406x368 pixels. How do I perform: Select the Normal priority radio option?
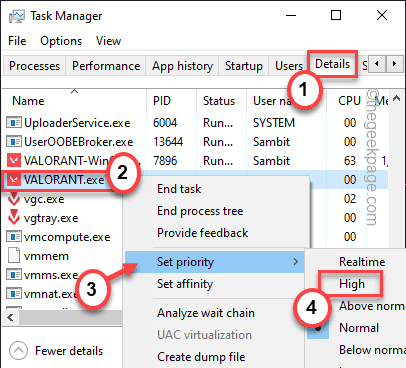[359, 328]
